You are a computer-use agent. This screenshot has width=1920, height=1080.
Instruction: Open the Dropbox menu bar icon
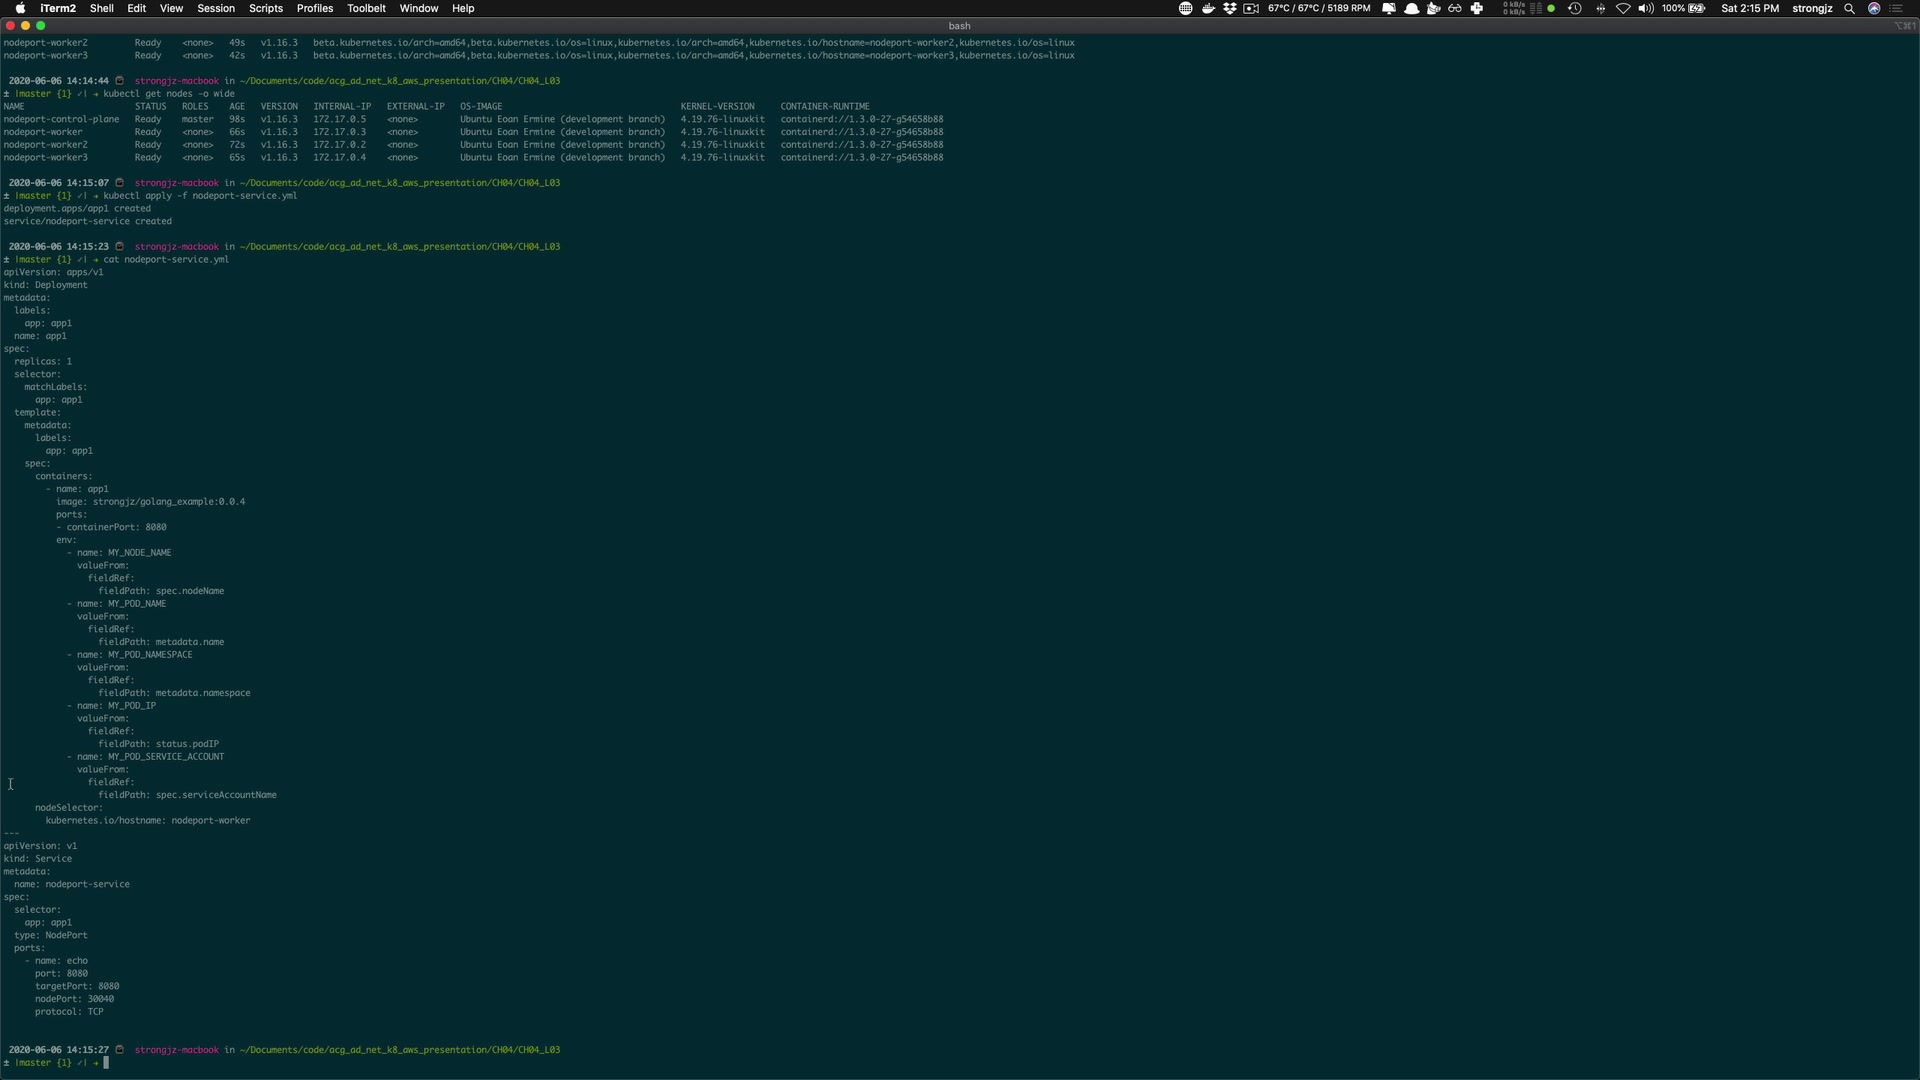1230,8
